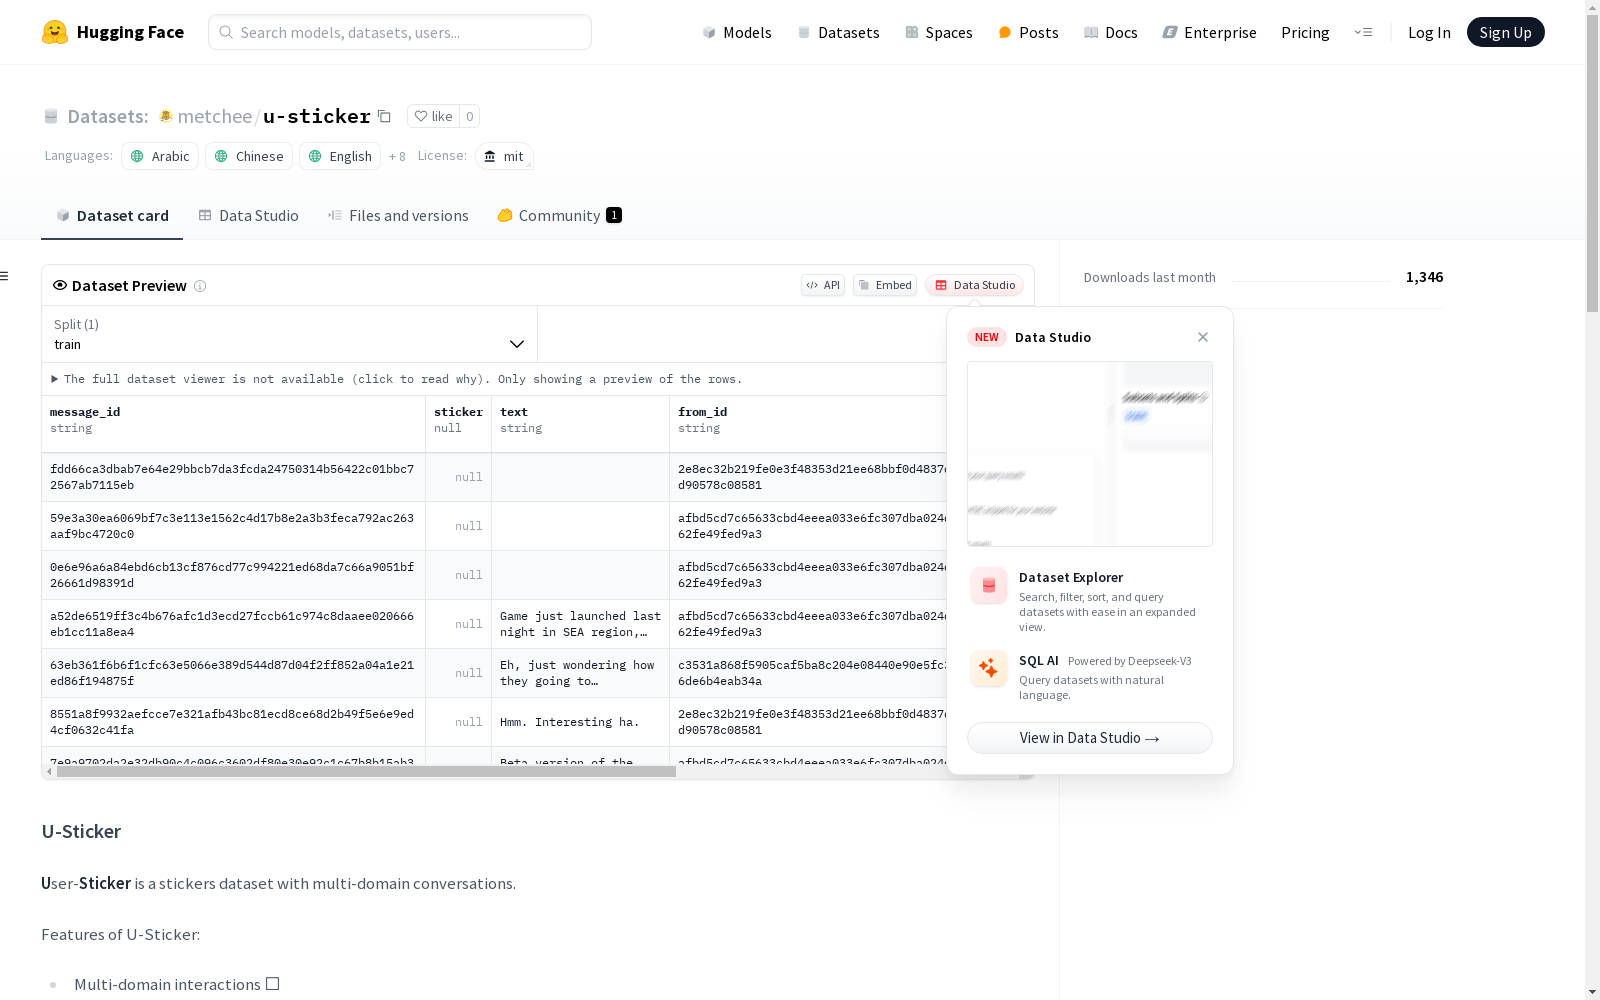
Task: Click message_id cell starting fdd66ca3dbab
Action: point(233,477)
